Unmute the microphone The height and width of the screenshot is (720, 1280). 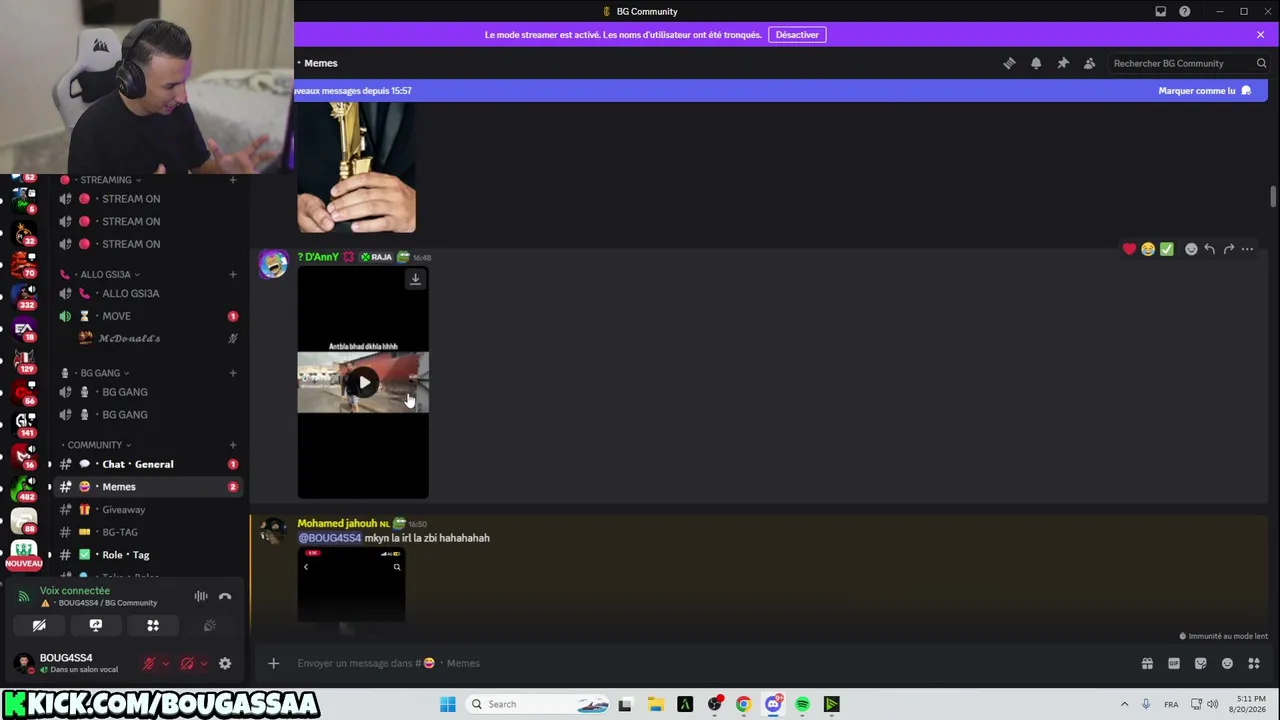point(149,663)
